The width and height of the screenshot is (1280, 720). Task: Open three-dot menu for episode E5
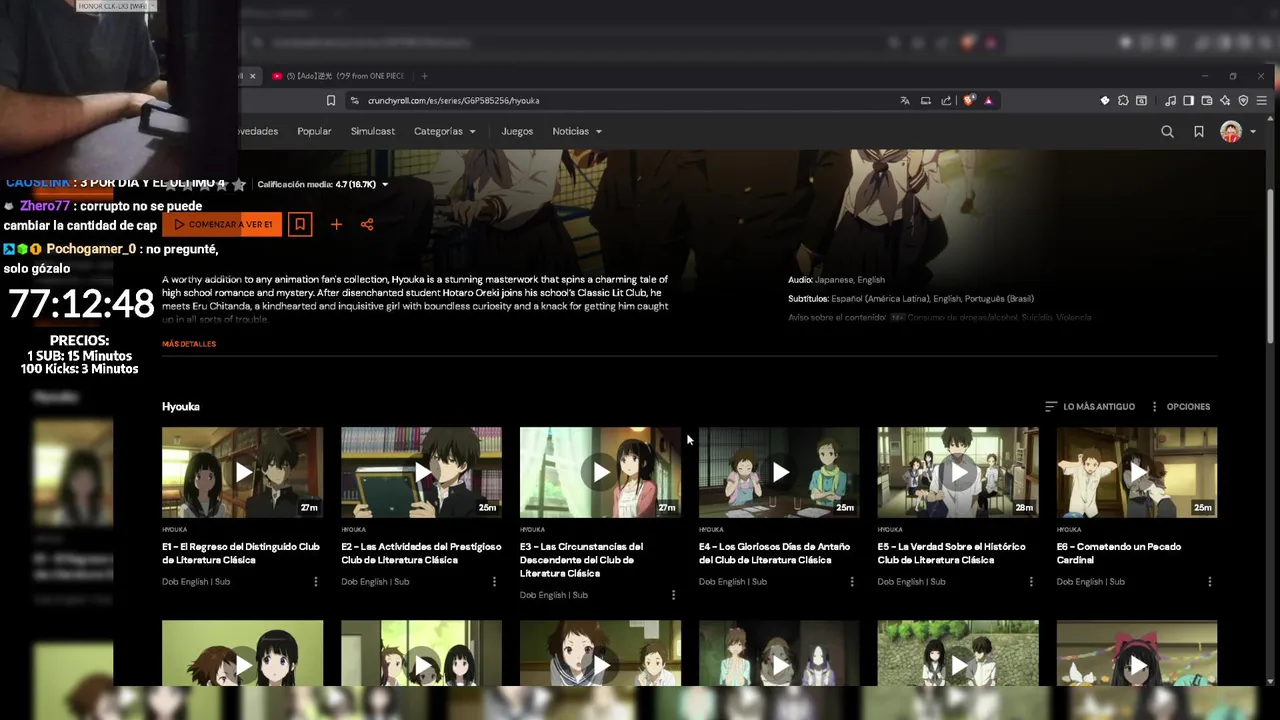tap(1031, 581)
